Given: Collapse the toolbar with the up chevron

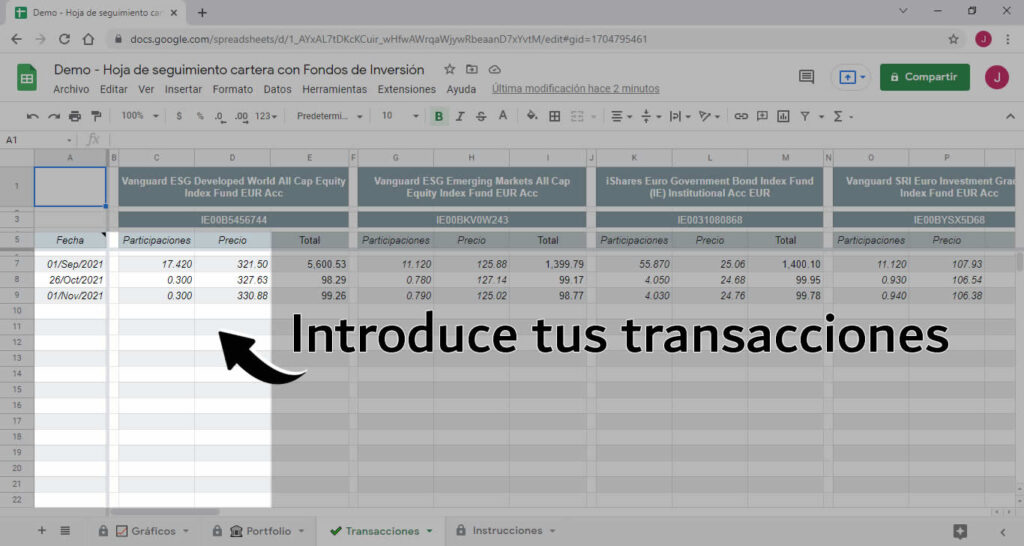Looking at the screenshot, I should point(1010,116).
